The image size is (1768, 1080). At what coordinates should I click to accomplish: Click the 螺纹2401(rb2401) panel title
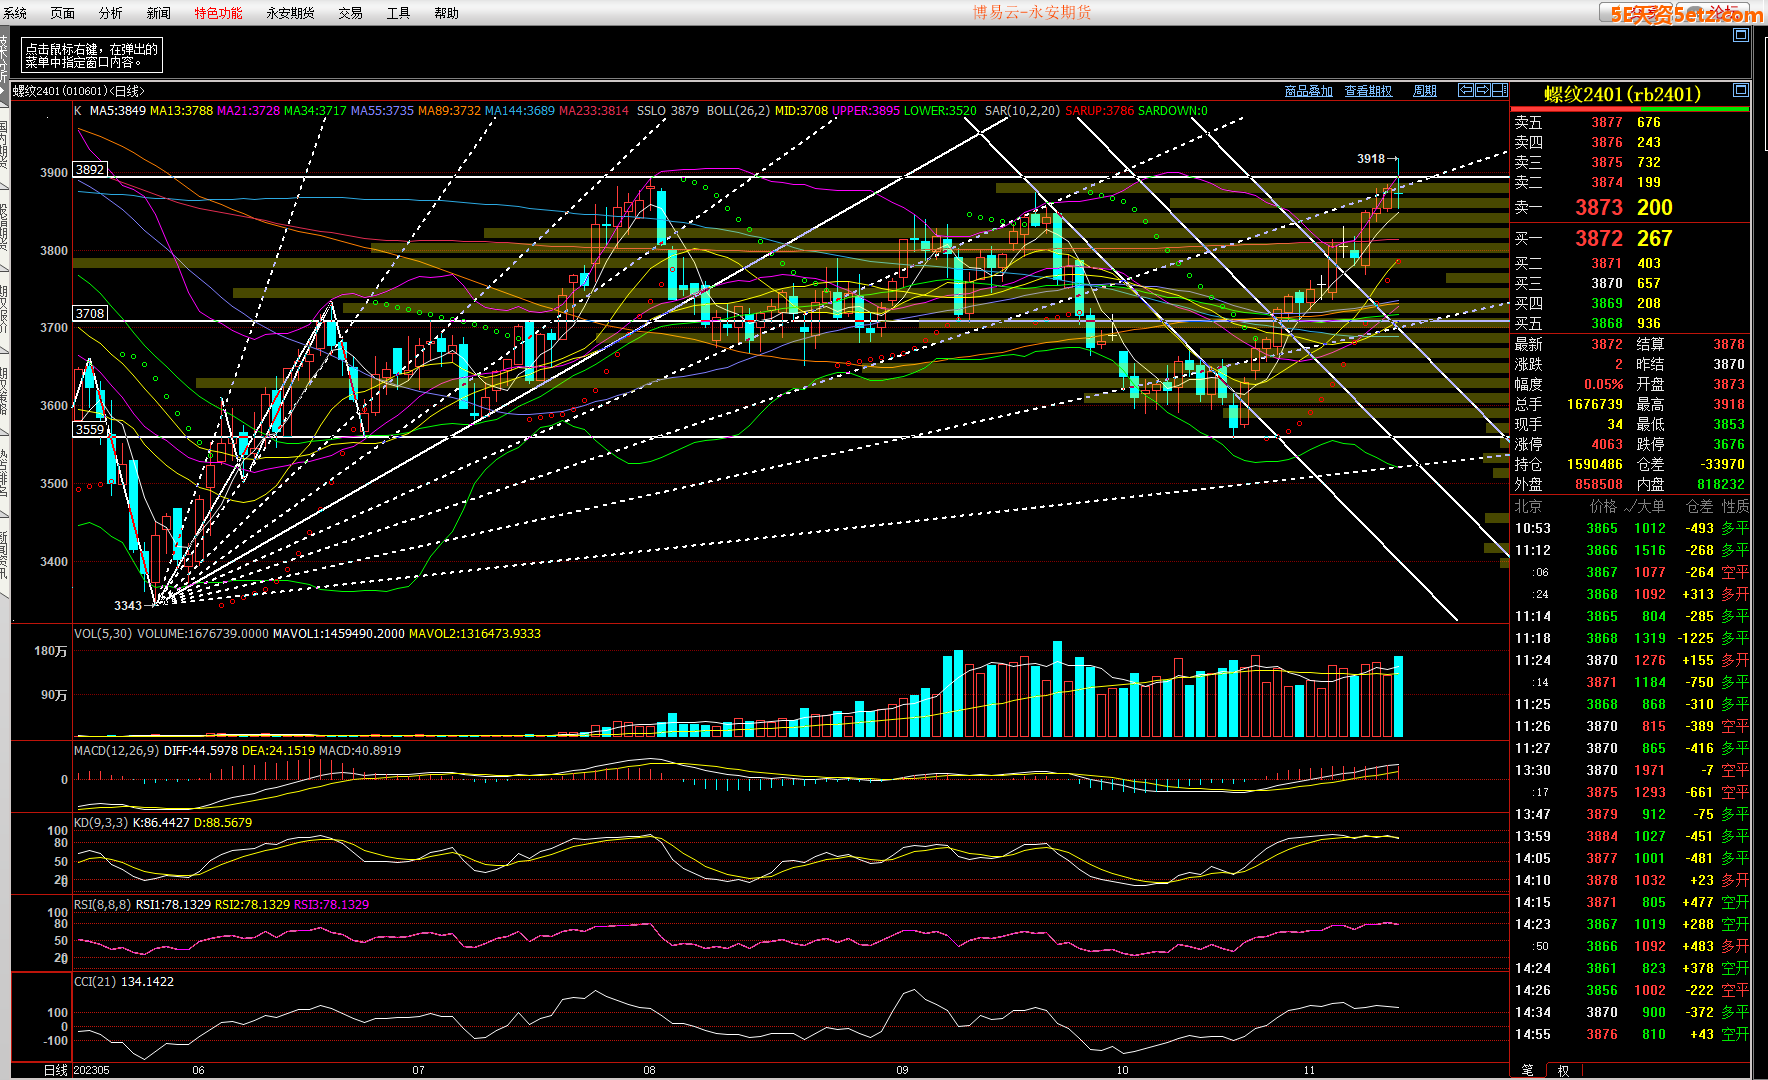click(1622, 94)
